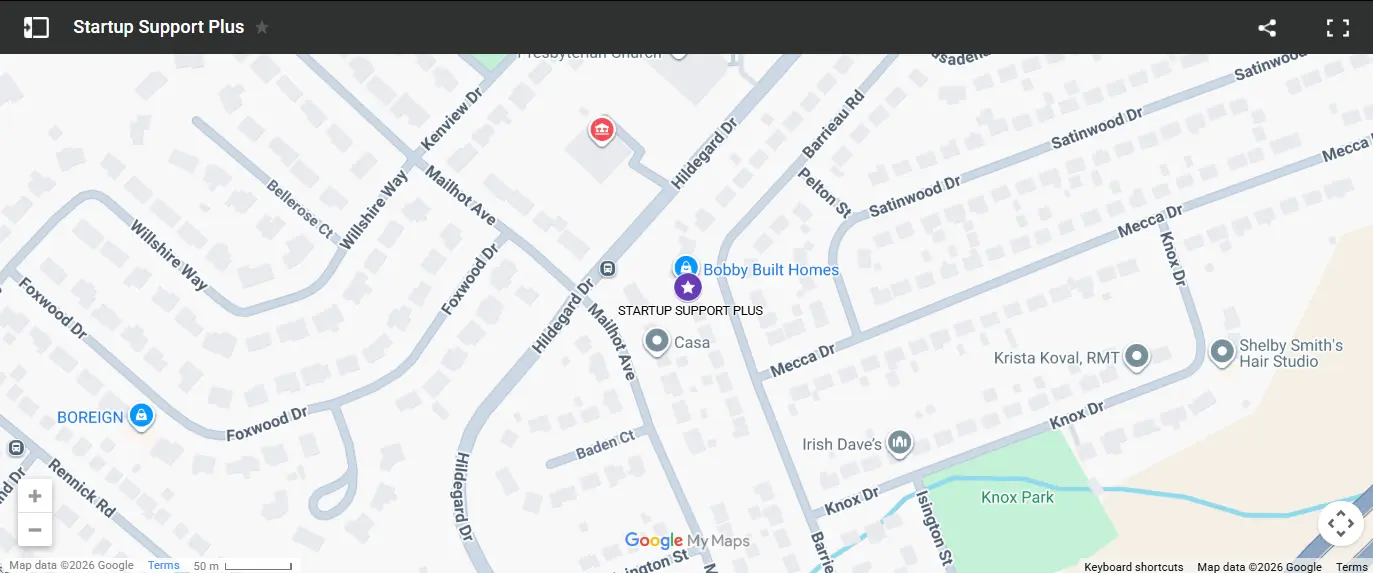Screen dimensions: 1373x573
Task: Click the Irish Dave's label
Action: (x=842, y=444)
